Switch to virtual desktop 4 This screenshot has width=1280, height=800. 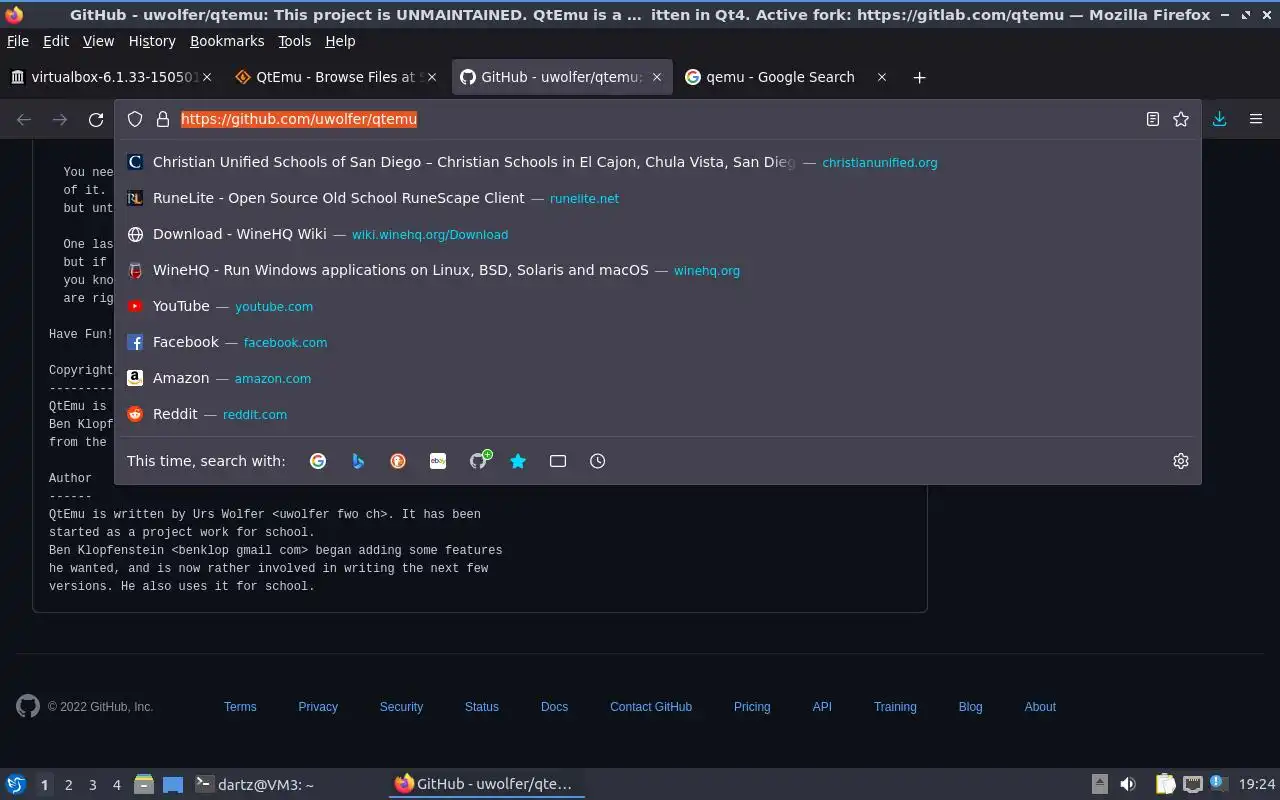click(116, 785)
